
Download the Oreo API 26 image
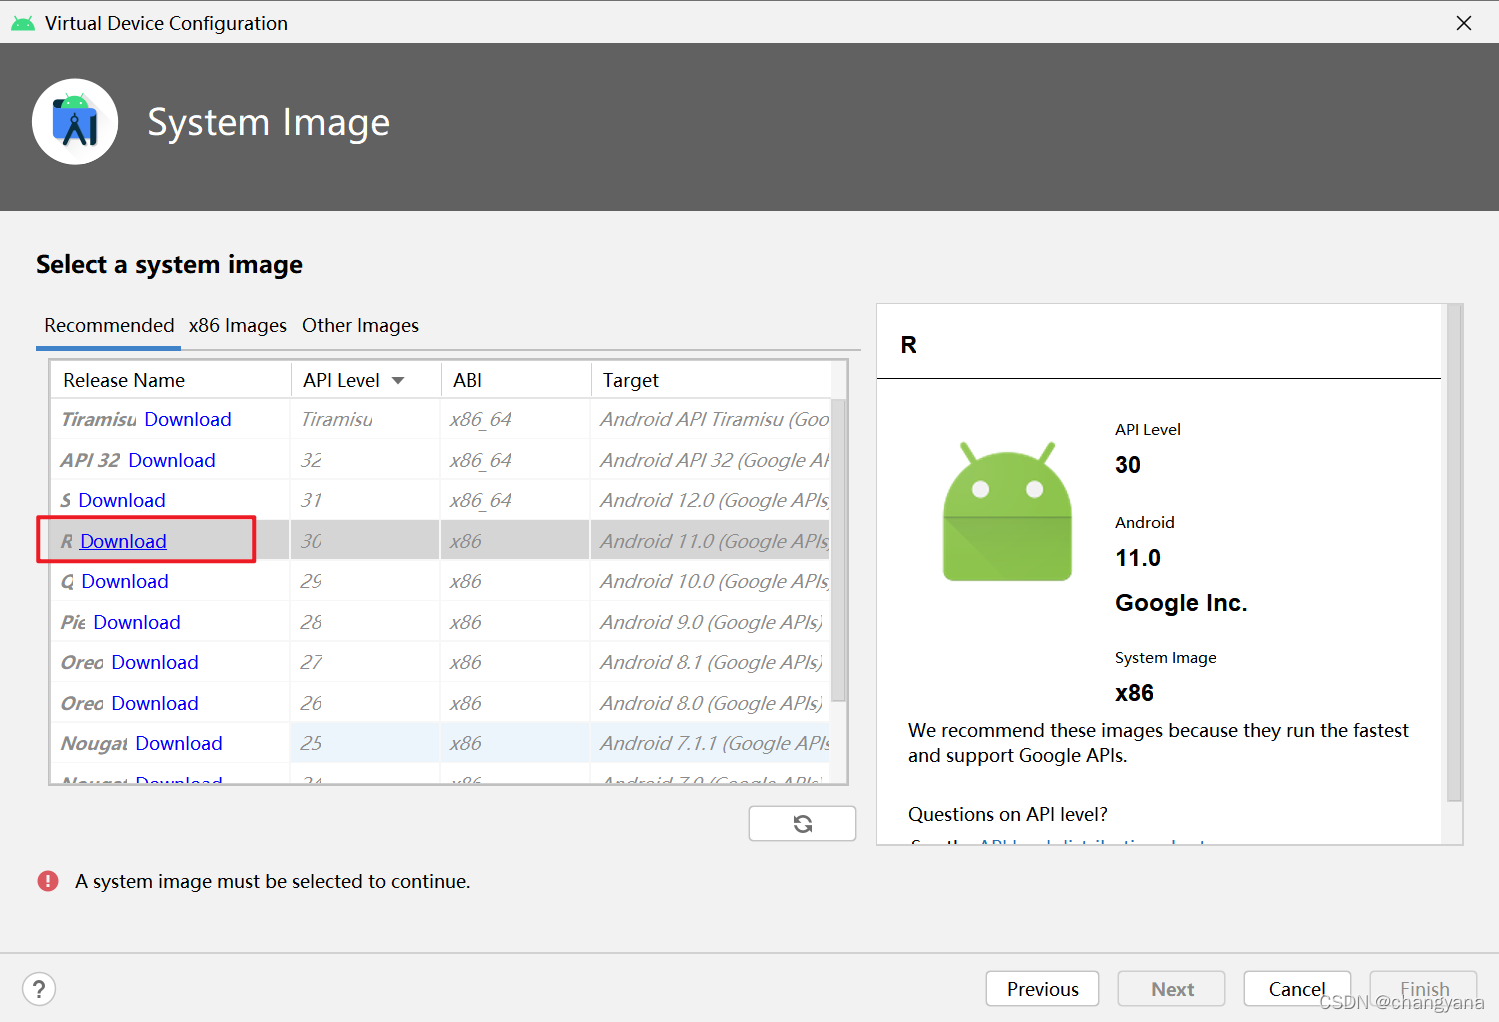pyautogui.click(x=155, y=703)
